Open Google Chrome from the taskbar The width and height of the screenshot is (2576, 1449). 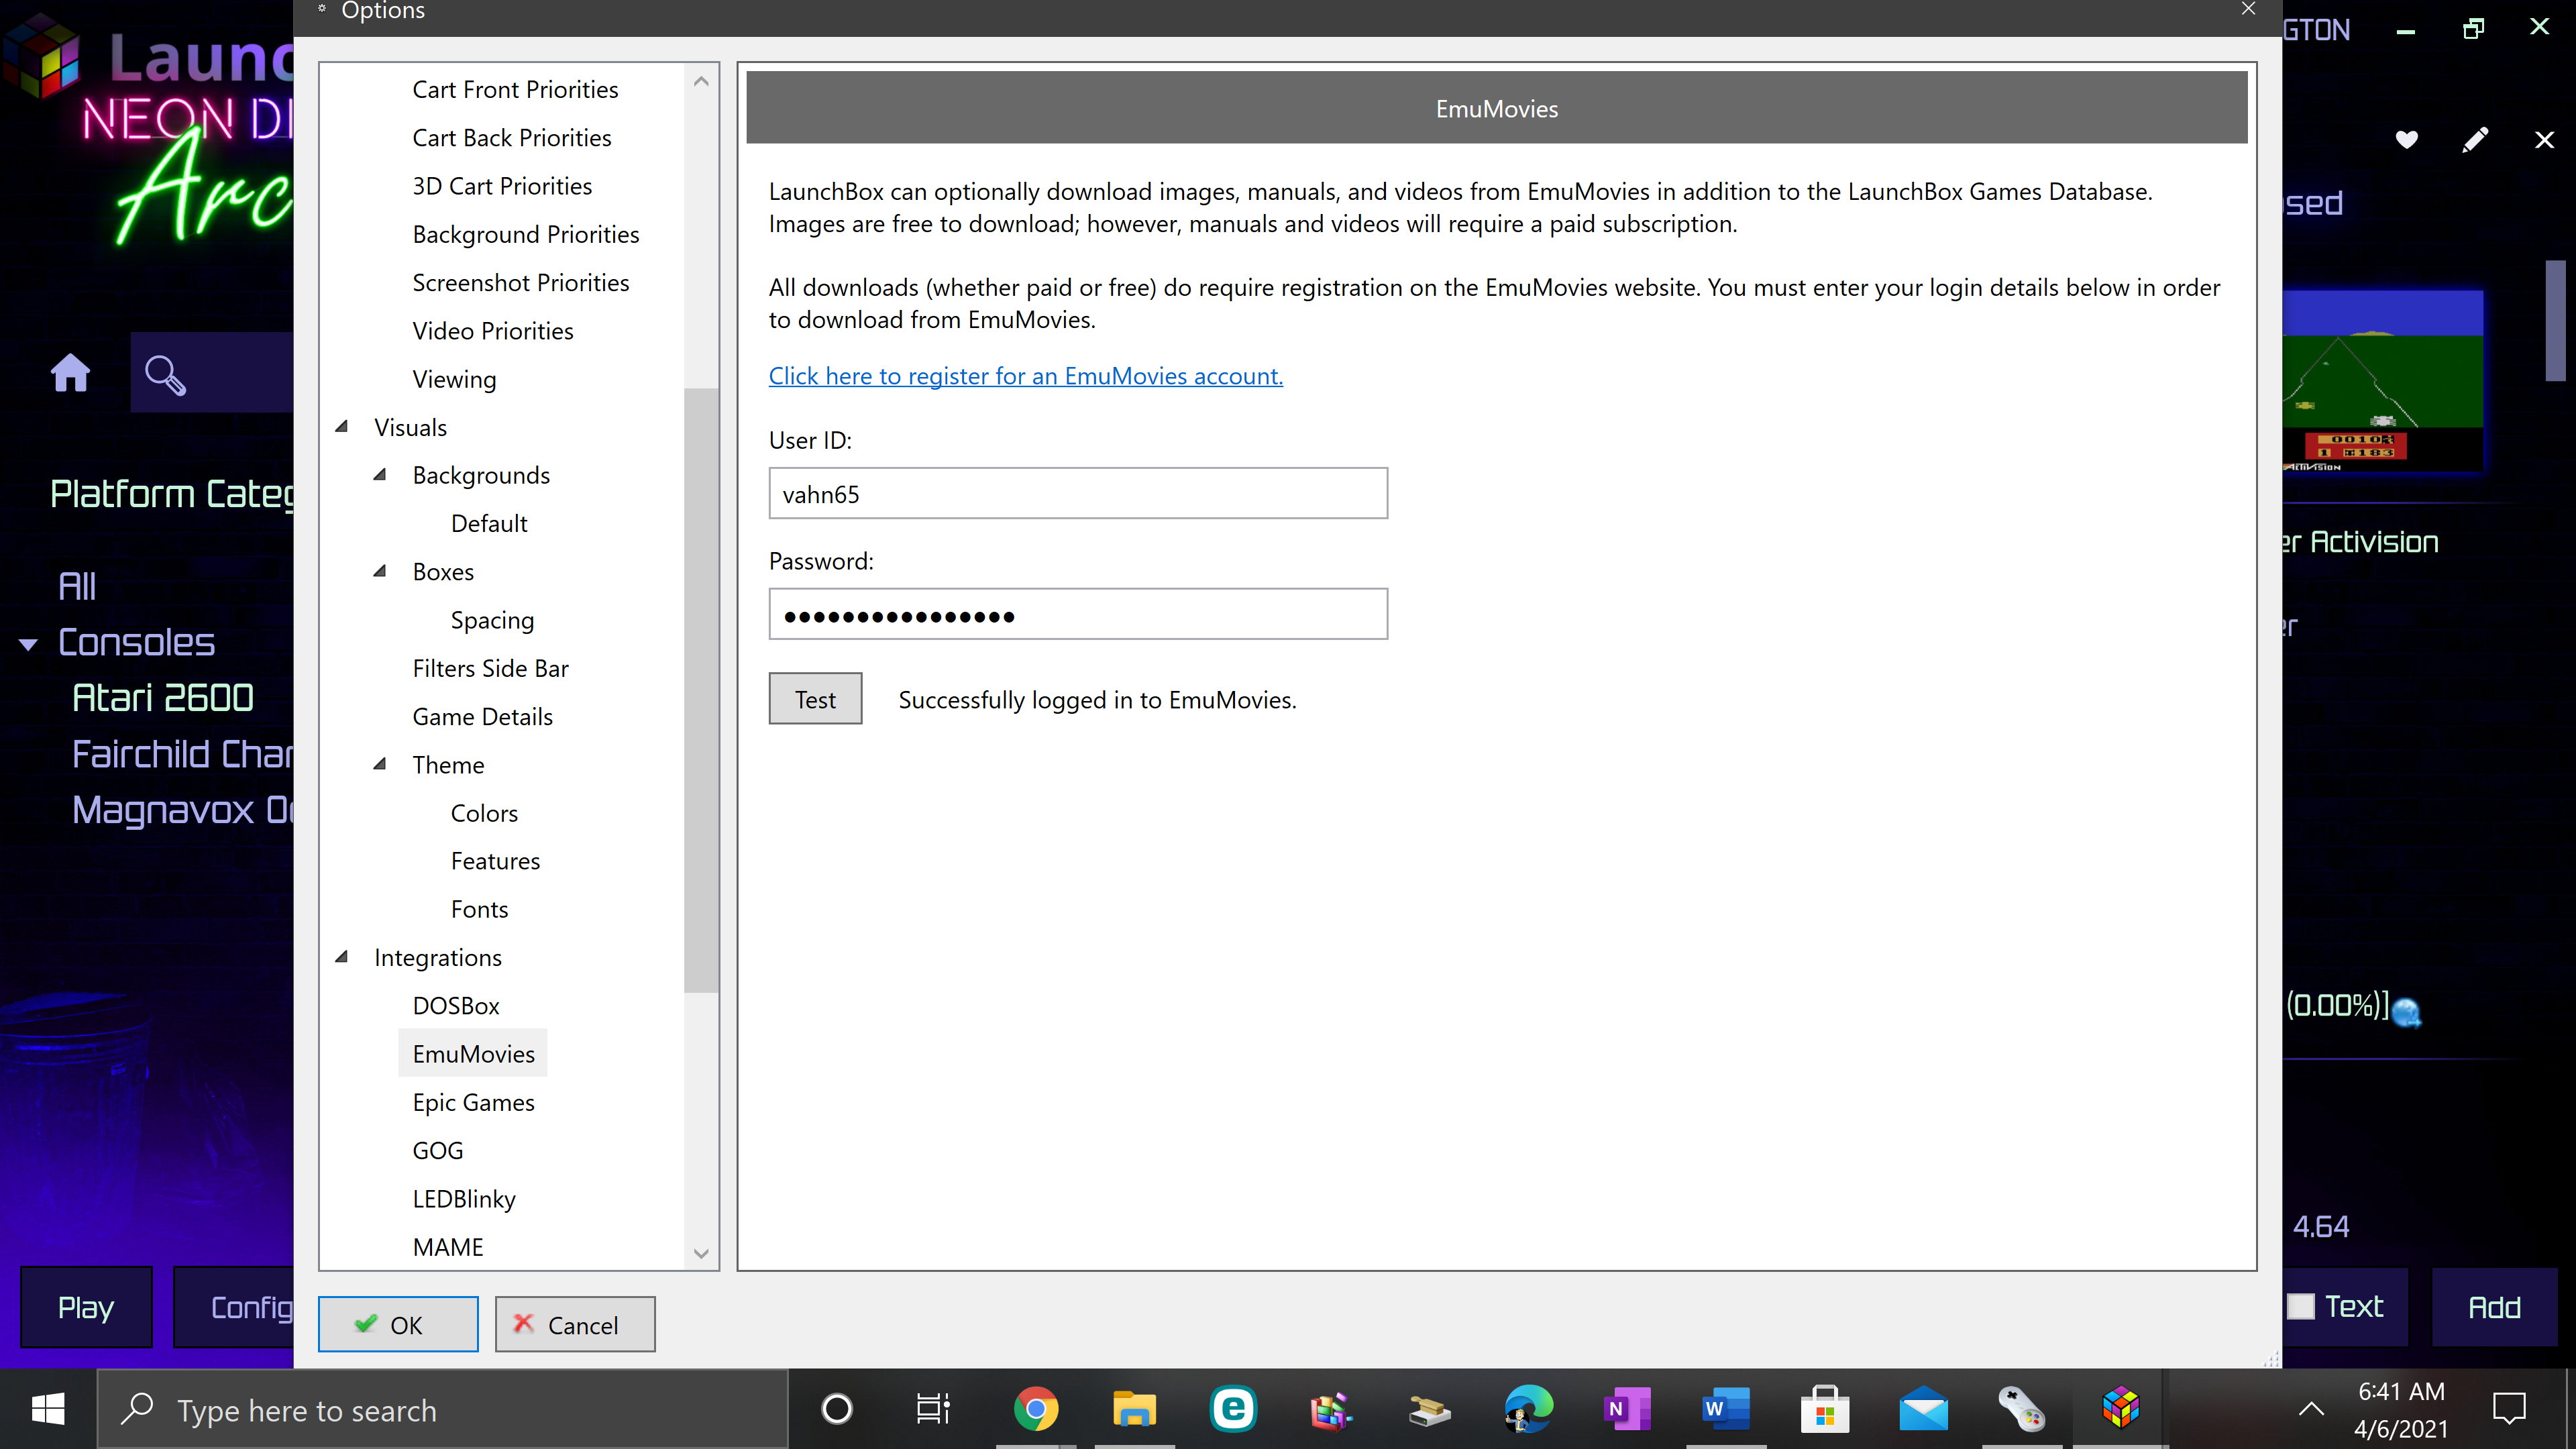pyautogui.click(x=1035, y=1410)
